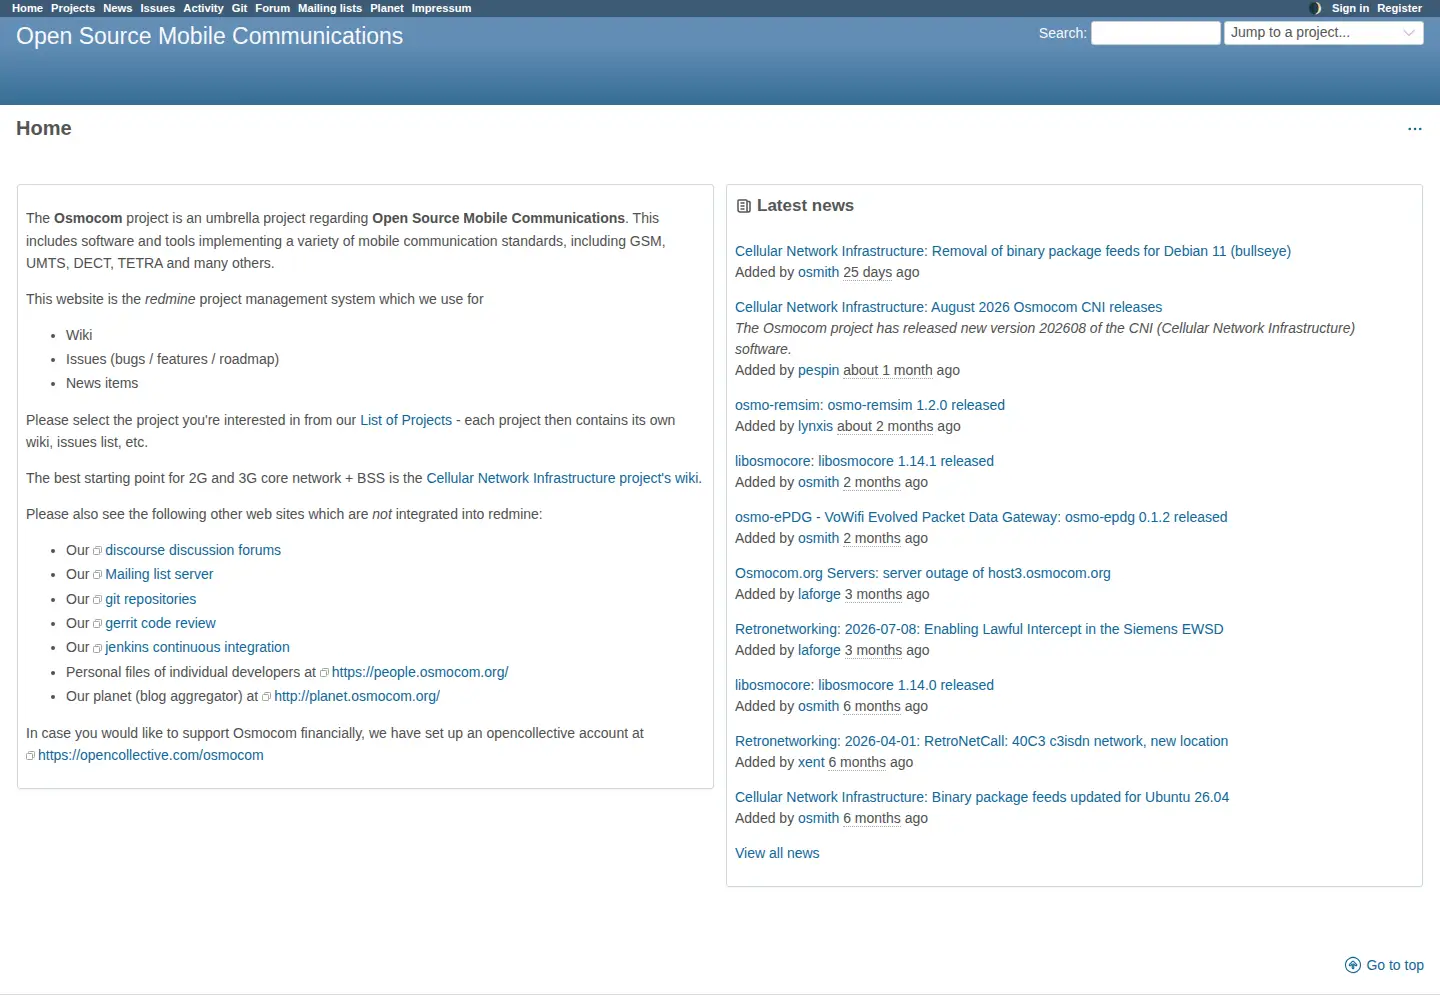
Task: Click the Latest news newspaper icon
Action: (x=744, y=206)
